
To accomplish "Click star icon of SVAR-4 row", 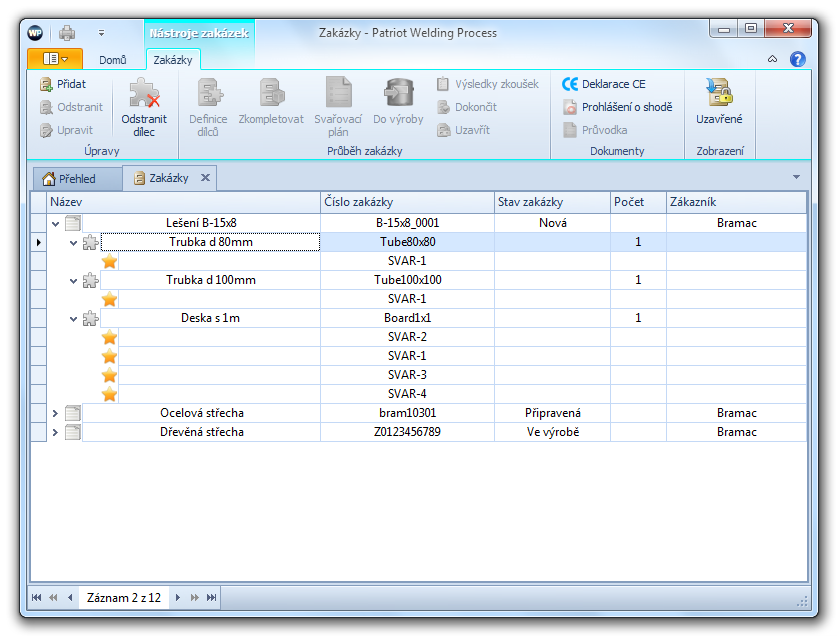I will coord(110,394).
